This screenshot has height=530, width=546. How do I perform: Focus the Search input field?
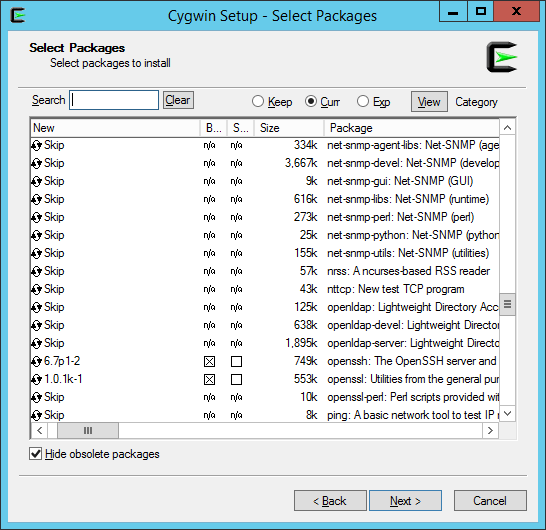coord(114,100)
